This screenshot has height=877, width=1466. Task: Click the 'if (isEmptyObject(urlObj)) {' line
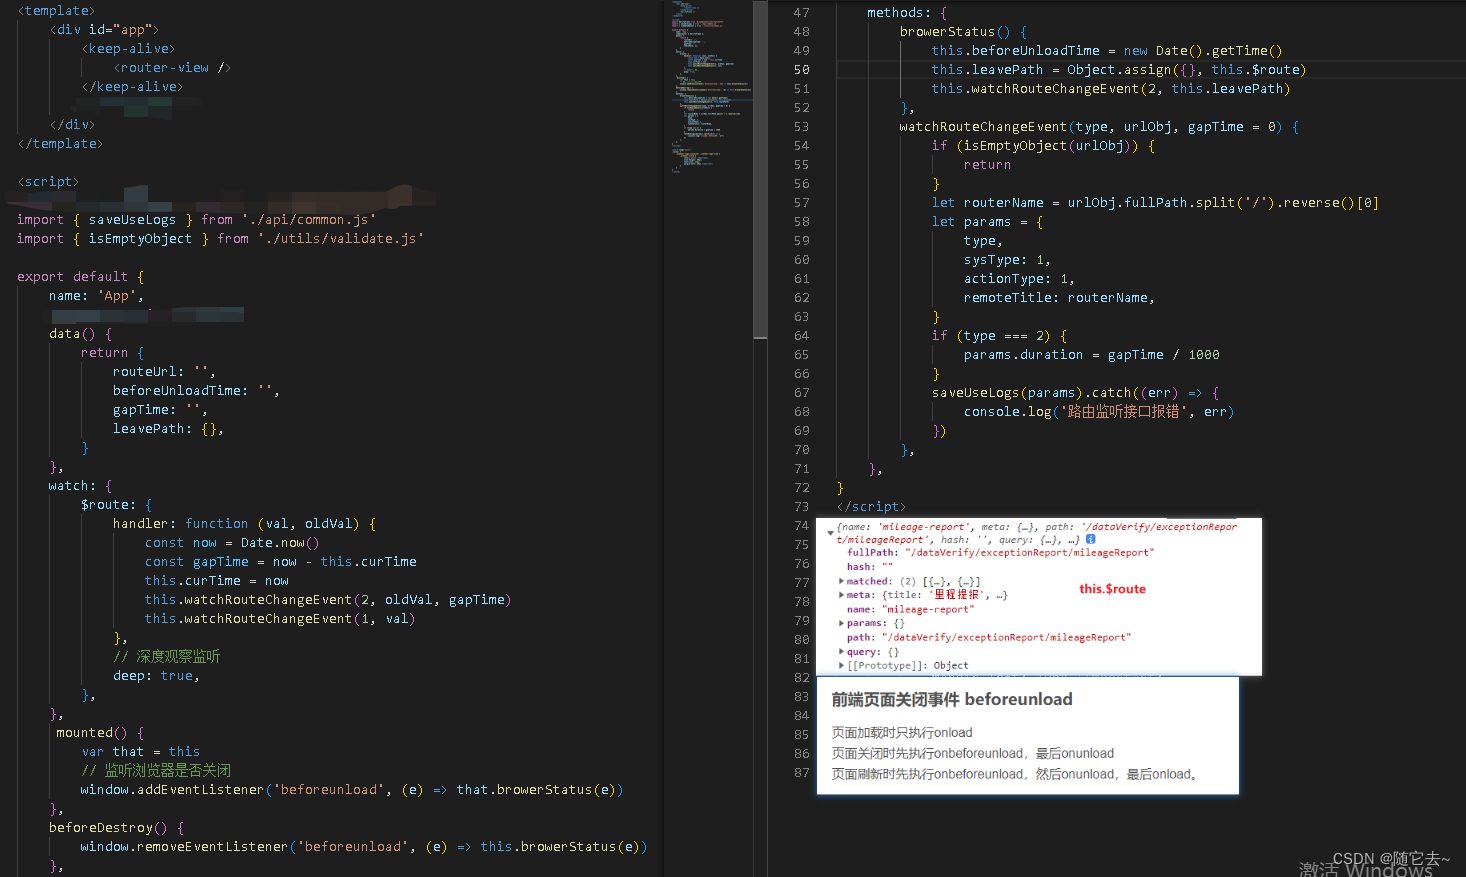pyautogui.click(x=1044, y=146)
